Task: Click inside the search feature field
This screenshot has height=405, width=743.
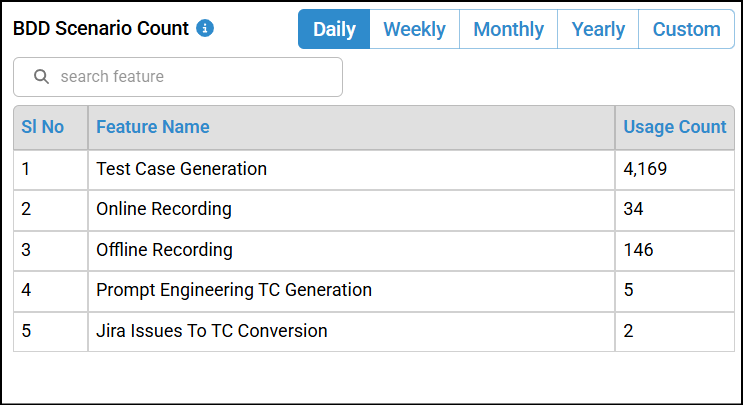Action: pos(190,77)
